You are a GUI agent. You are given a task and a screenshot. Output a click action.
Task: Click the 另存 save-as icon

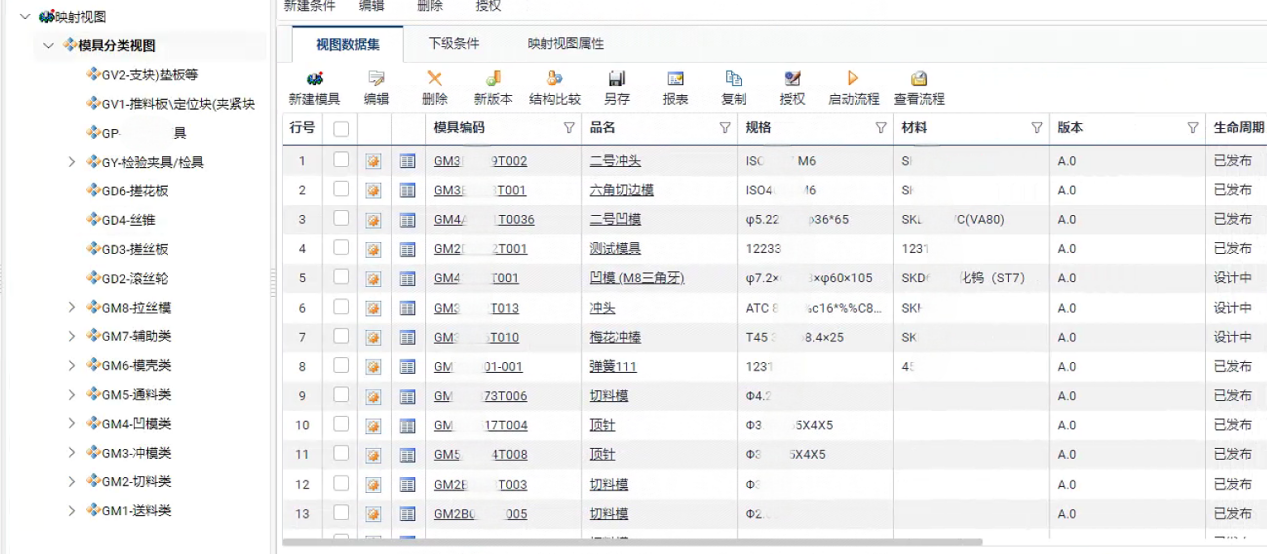tap(617, 79)
